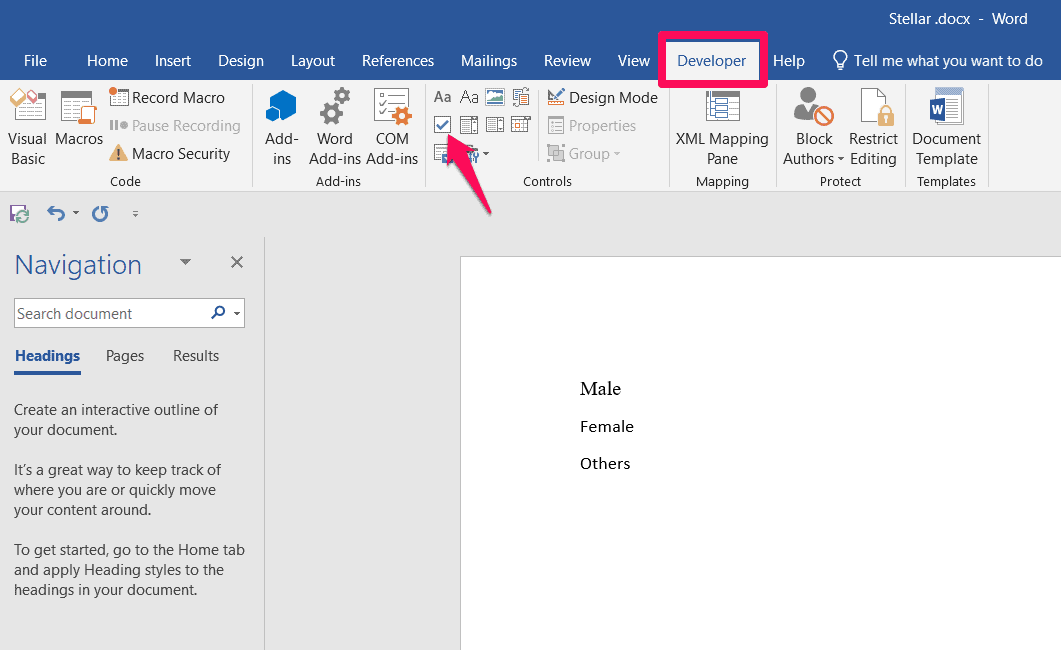The width and height of the screenshot is (1061, 650).
Task: Open the Block Authors dropdown
Action: [812, 128]
